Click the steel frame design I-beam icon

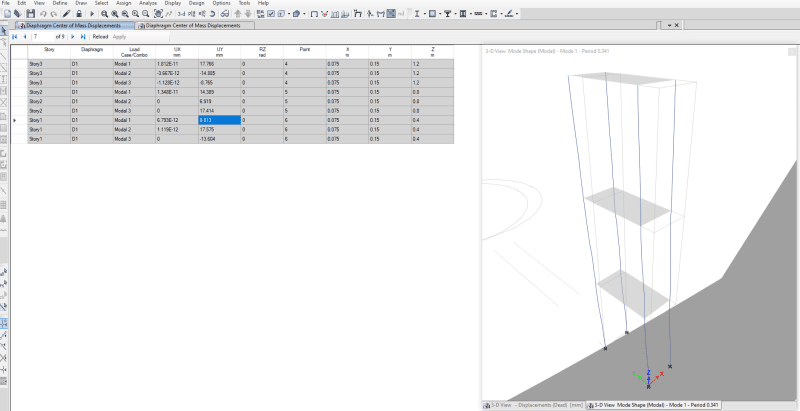click(417, 14)
